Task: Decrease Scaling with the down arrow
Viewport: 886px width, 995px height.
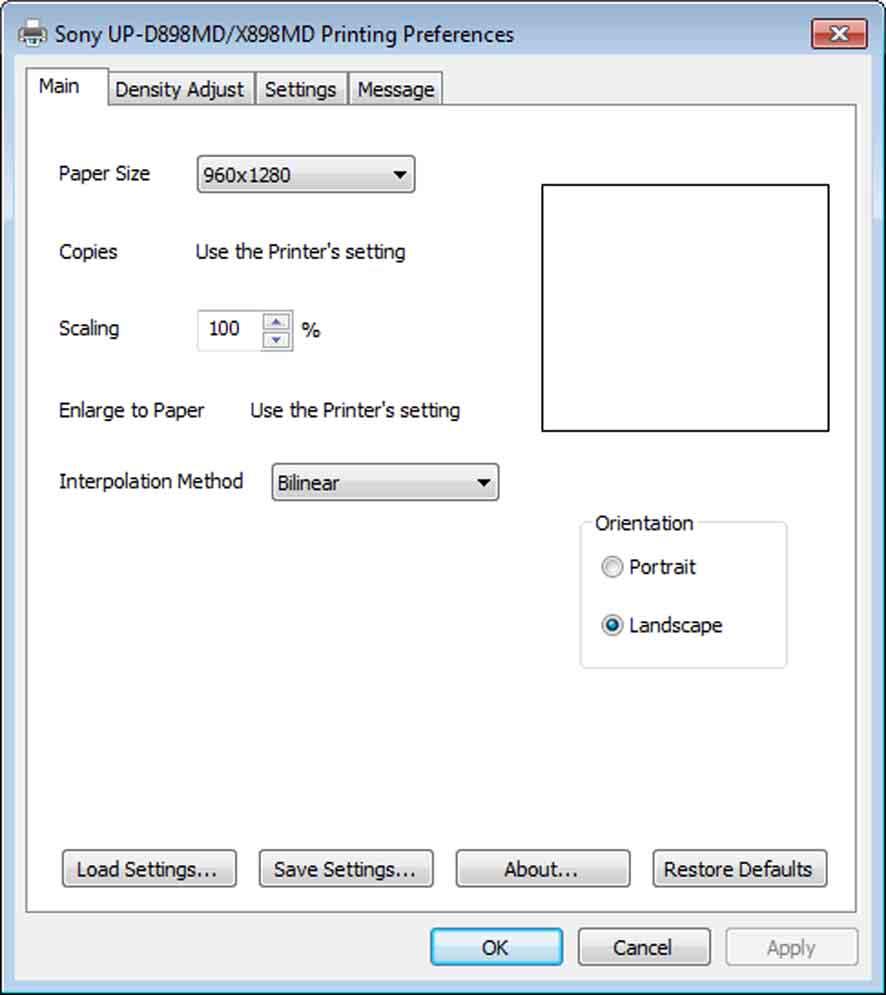Action: [x=276, y=340]
